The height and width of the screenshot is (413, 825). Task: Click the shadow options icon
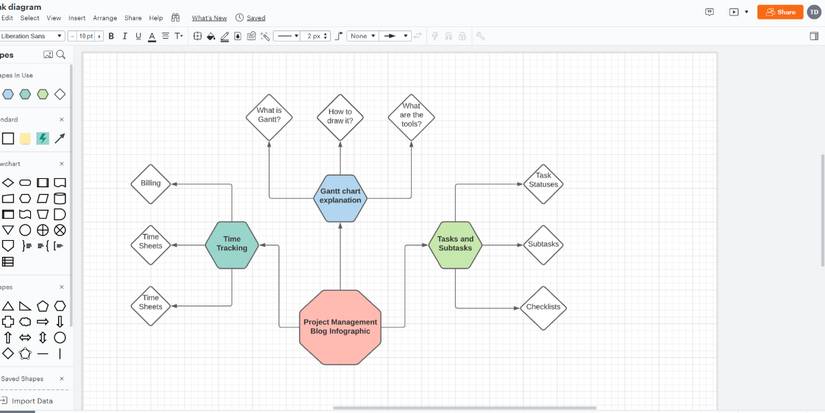pyautogui.click(x=238, y=36)
